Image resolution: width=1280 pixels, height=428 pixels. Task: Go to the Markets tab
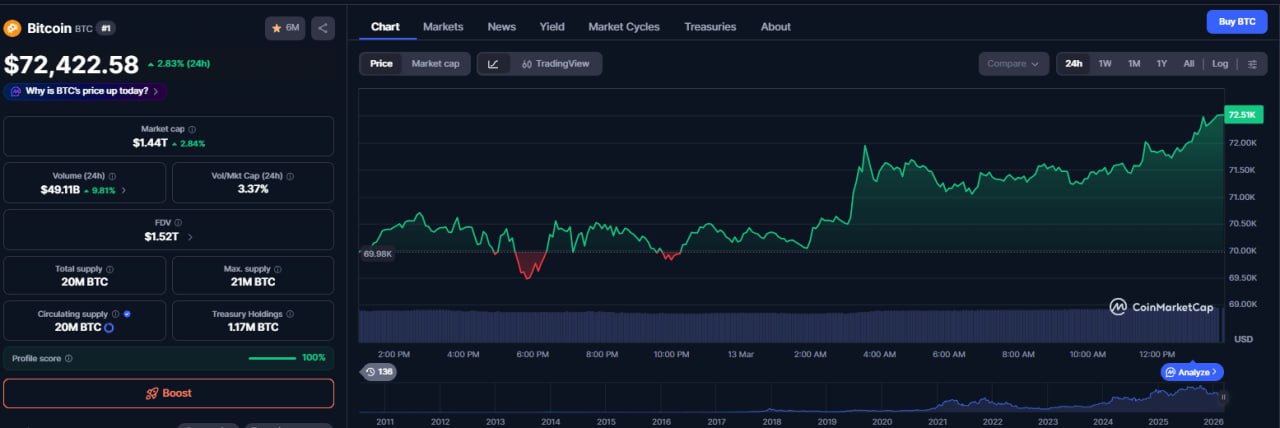(443, 27)
